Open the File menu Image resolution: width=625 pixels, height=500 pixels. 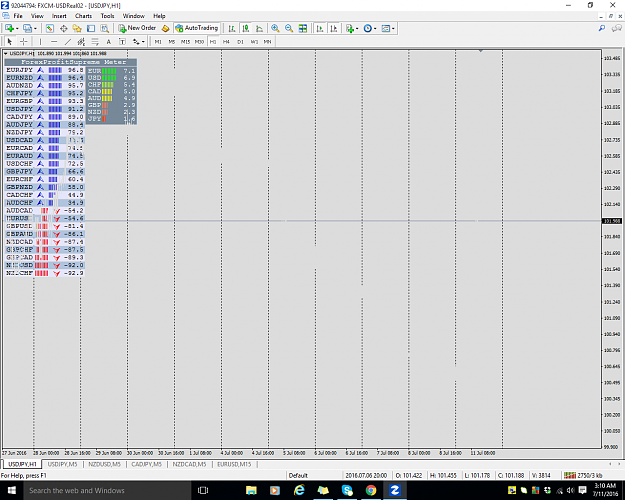pyautogui.click(x=18, y=16)
